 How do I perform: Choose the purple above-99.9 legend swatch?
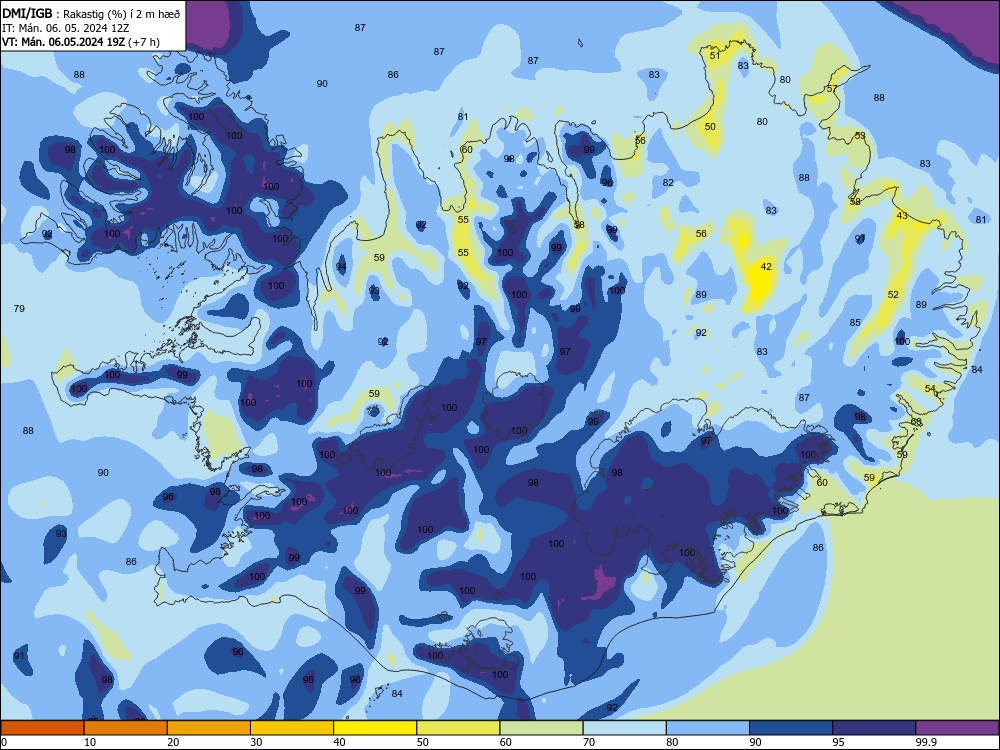pyautogui.click(x=957, y=728)
